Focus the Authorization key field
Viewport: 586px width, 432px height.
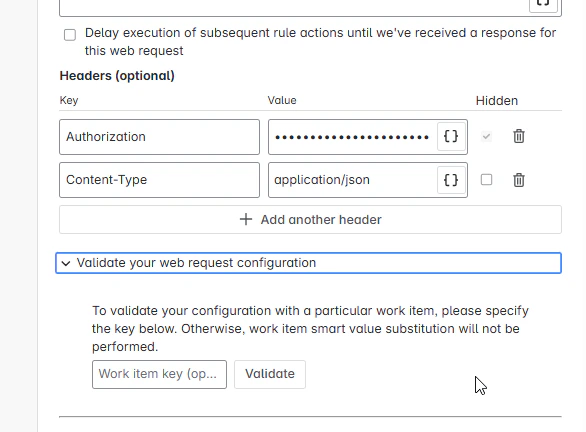[159, 137]
